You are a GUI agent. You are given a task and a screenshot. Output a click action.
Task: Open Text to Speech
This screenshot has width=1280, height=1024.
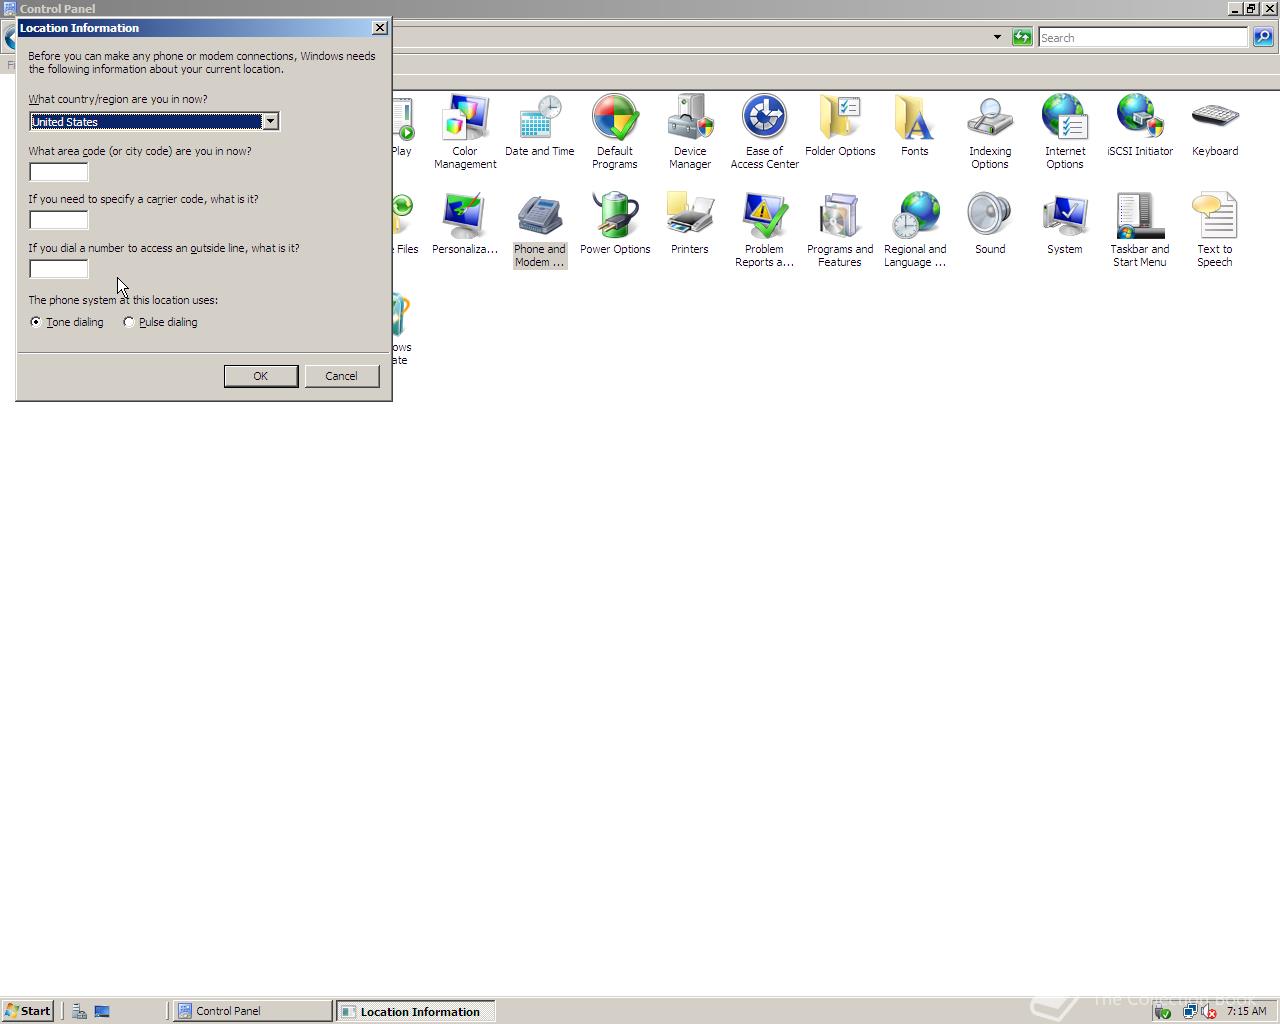coord(1215,230)
